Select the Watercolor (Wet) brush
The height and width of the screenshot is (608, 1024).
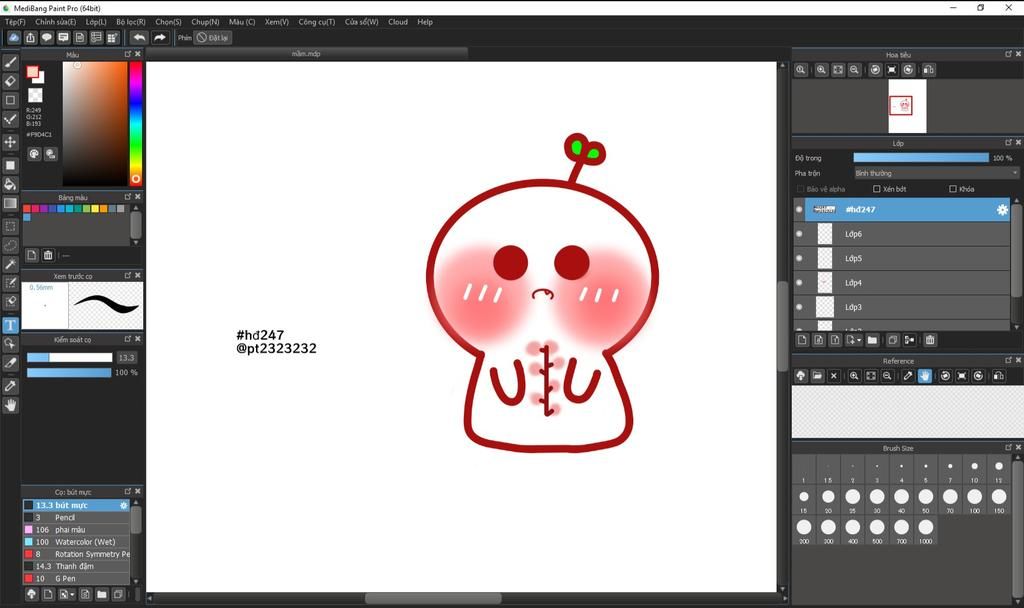click(x=76, y=542)
